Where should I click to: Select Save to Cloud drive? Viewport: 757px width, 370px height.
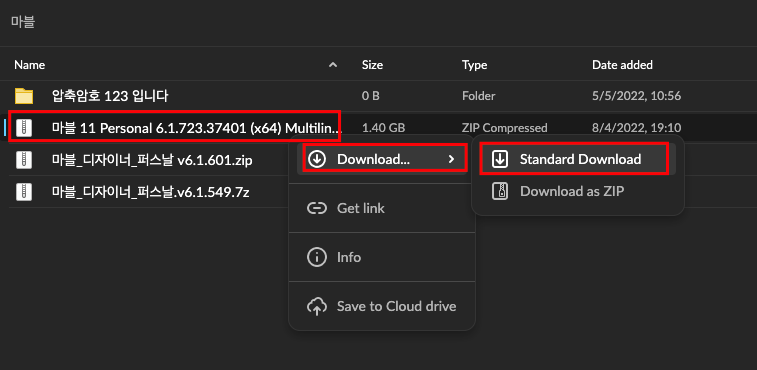pos(381,306)
